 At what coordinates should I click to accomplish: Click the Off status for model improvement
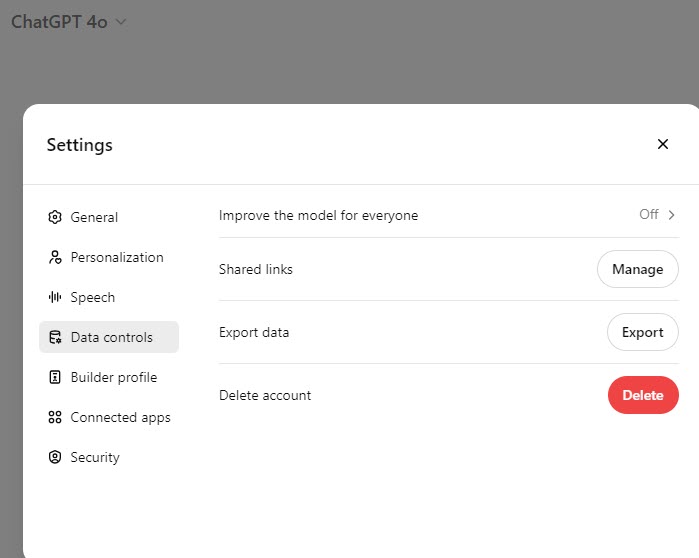pos(649,214)
